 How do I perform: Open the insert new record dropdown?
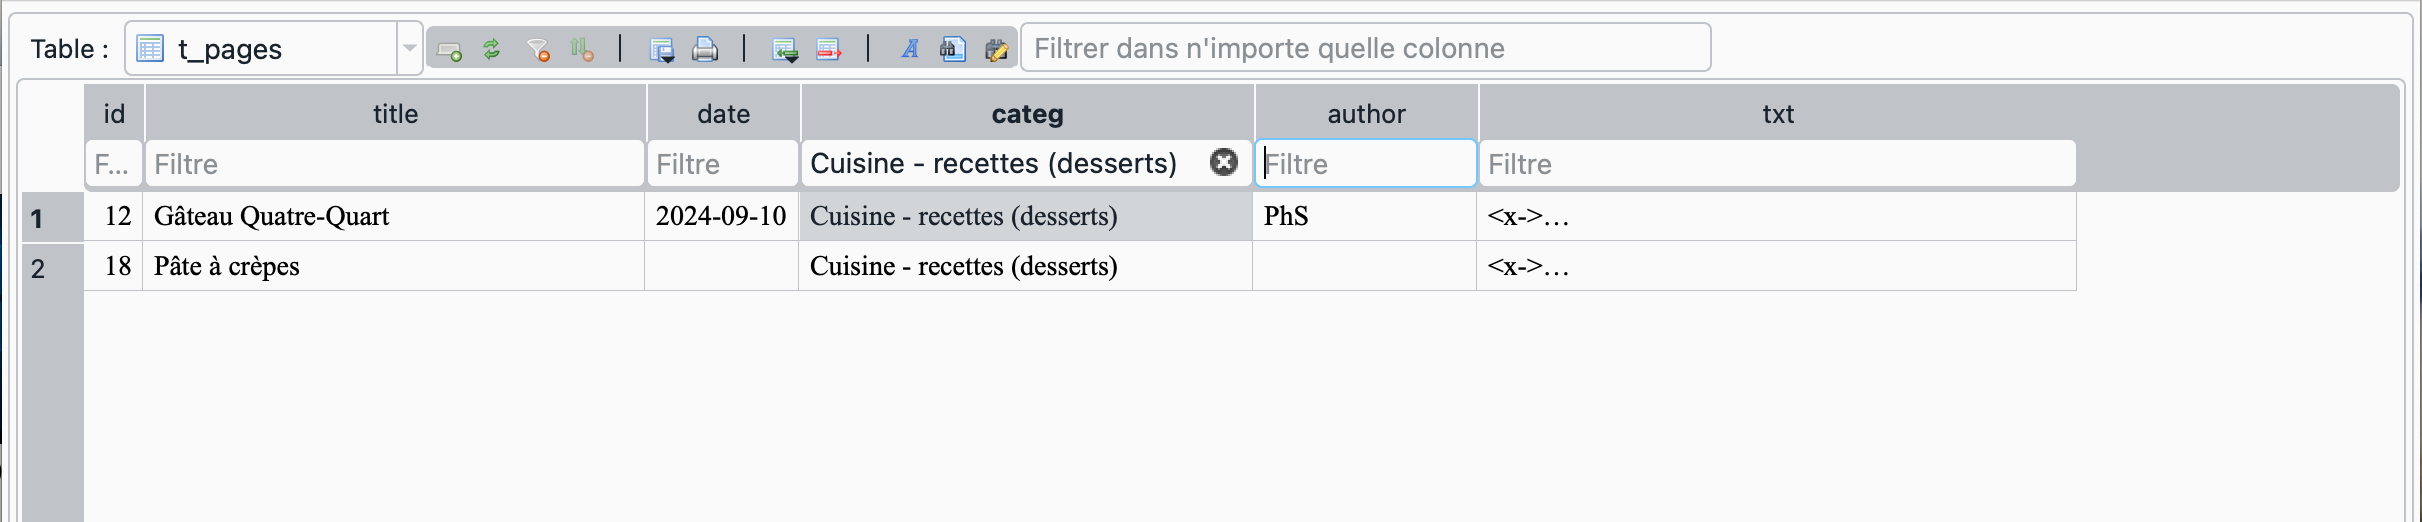(x=785, y=49)
